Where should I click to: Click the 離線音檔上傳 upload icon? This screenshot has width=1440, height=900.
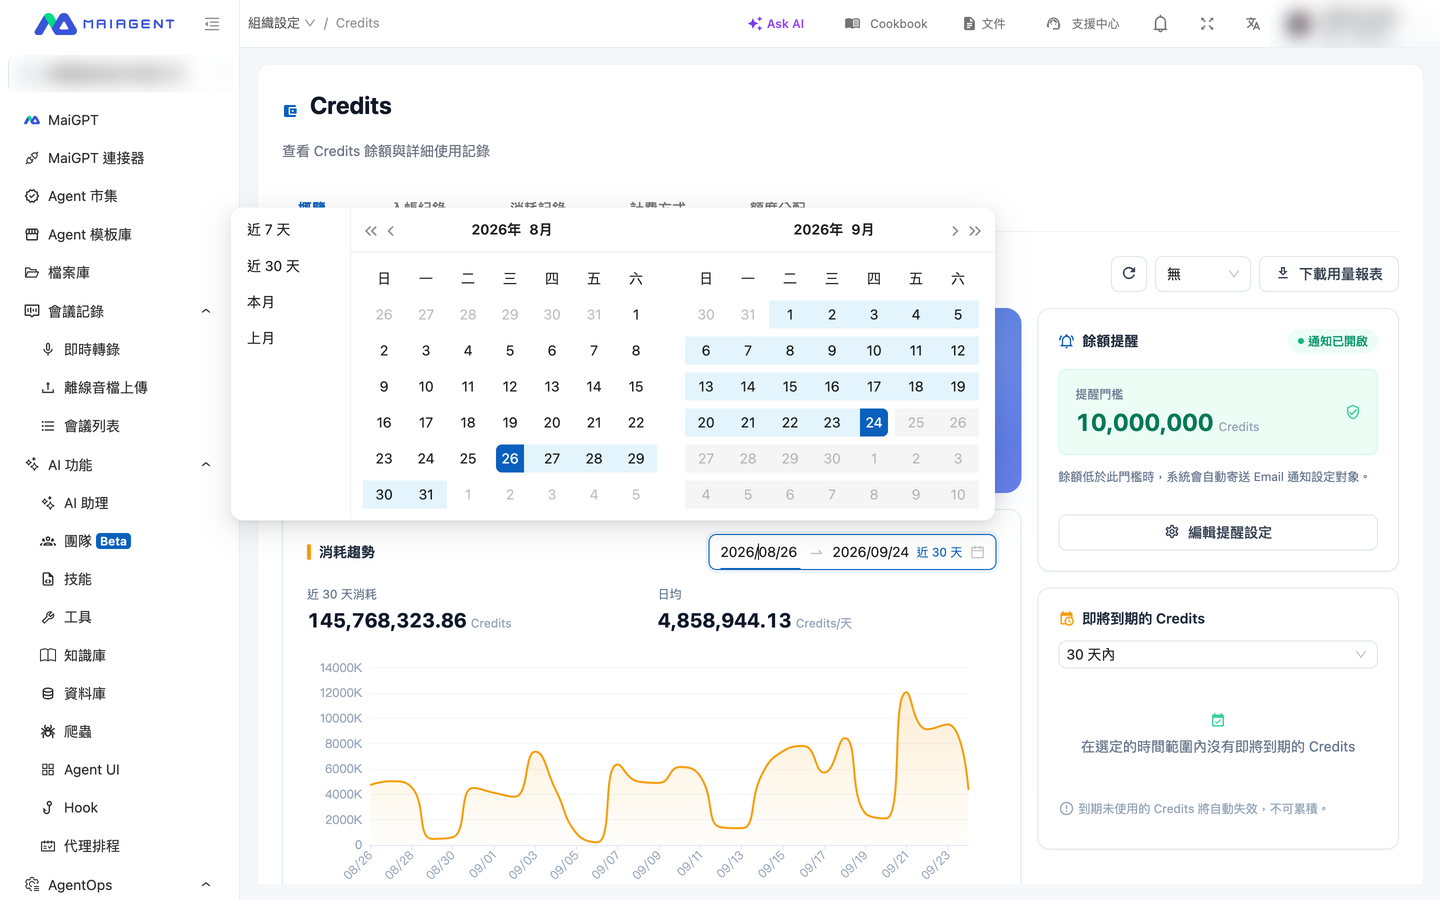48,388
